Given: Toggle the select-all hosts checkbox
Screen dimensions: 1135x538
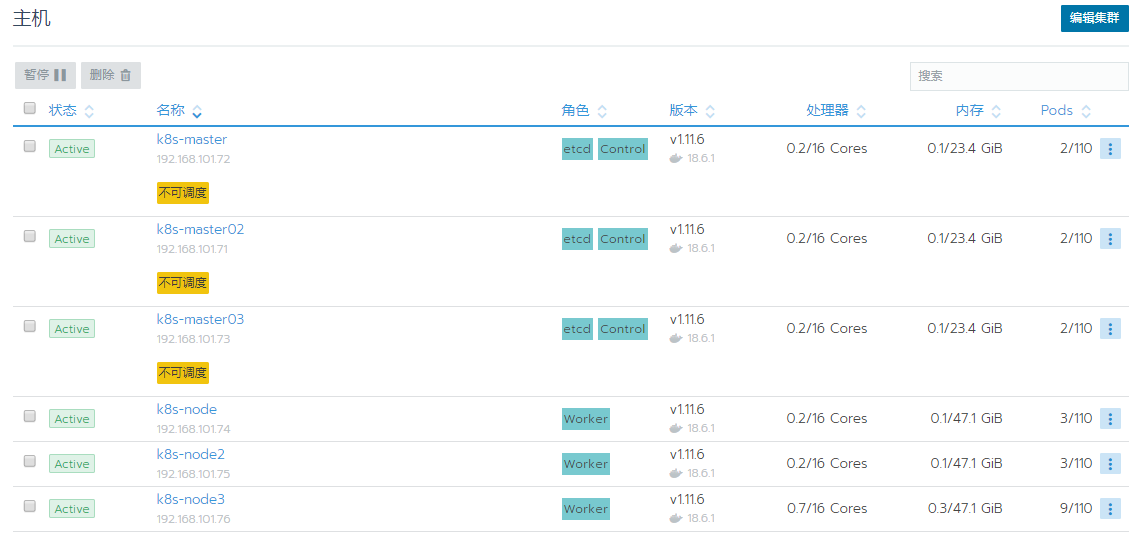Looking at the screenshot, I should click(30, 109).
